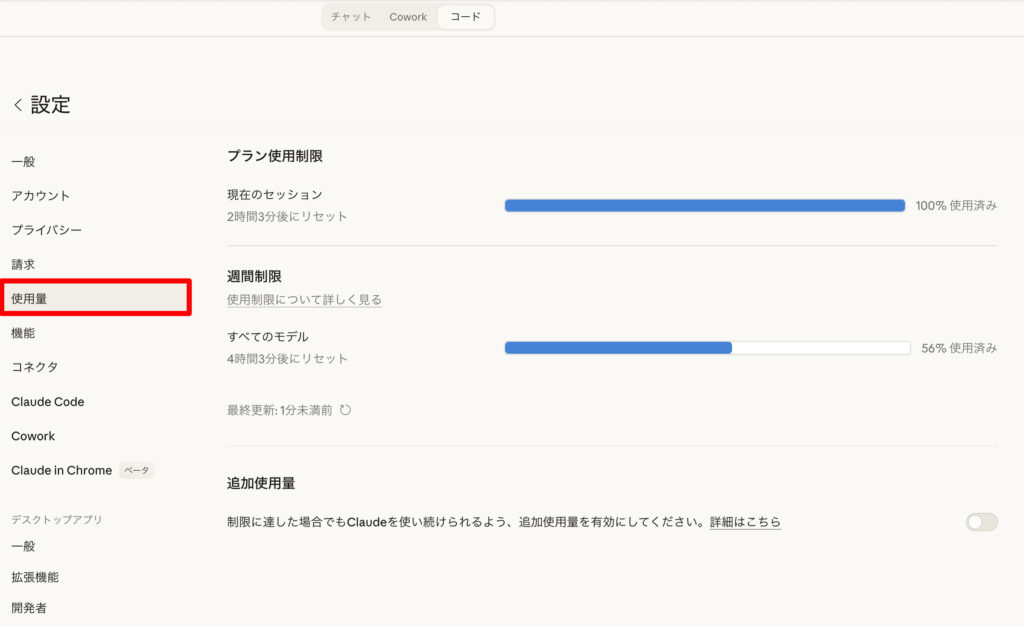Click the back arrow beside 設定

point(17,105)
